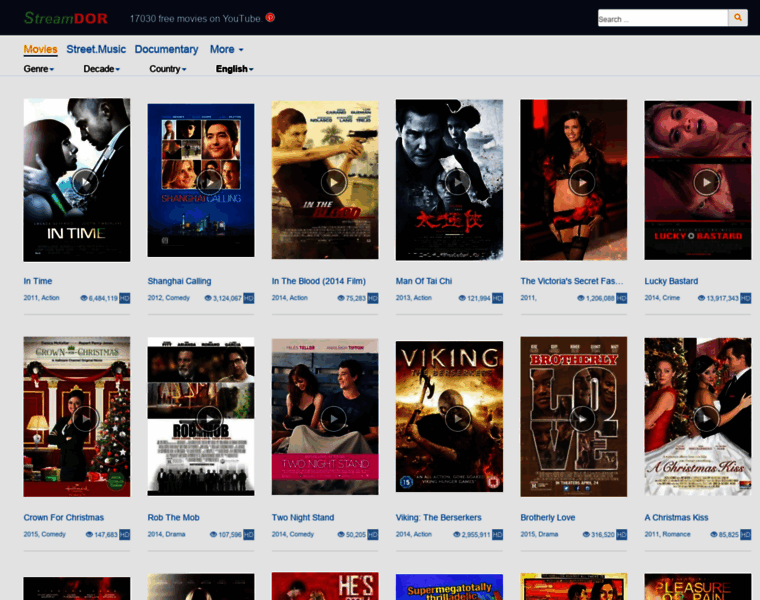
Task: Play A Christmas Kiss poster
Action: pyautogui.click(x=697, y=417)
